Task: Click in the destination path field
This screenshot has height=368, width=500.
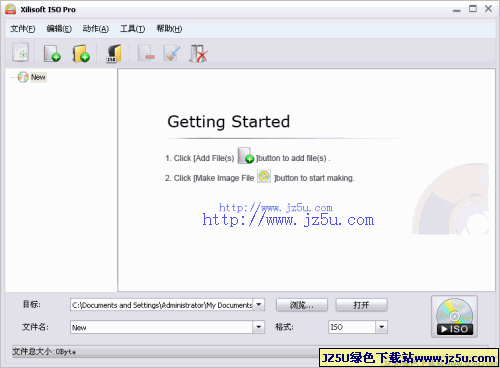Action: coord(161,305)
